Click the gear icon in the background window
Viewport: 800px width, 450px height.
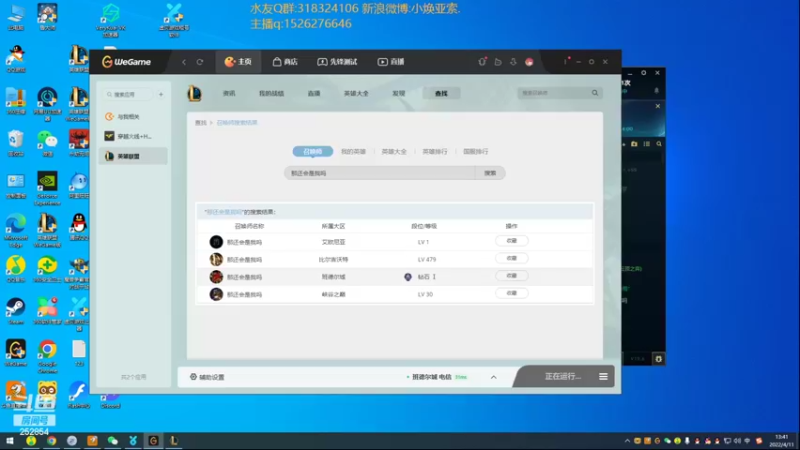coord(658,359)
